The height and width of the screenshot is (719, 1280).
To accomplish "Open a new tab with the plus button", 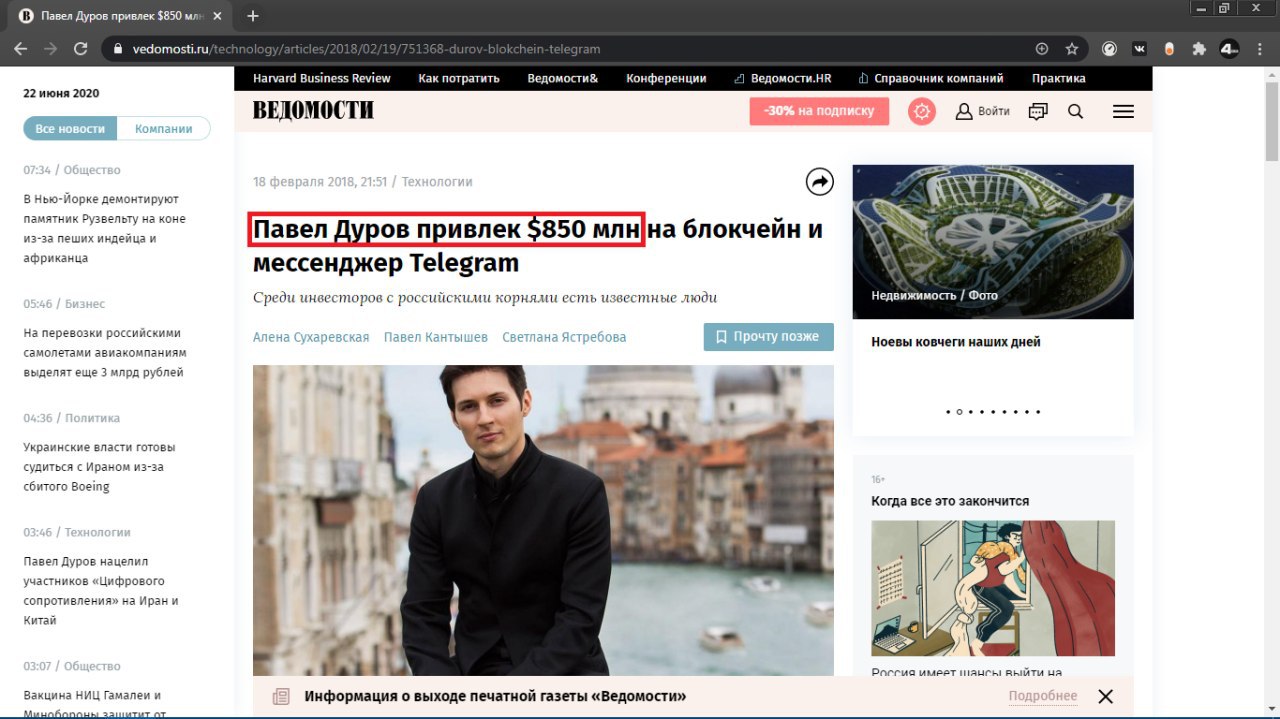I will tap(253, 16).
